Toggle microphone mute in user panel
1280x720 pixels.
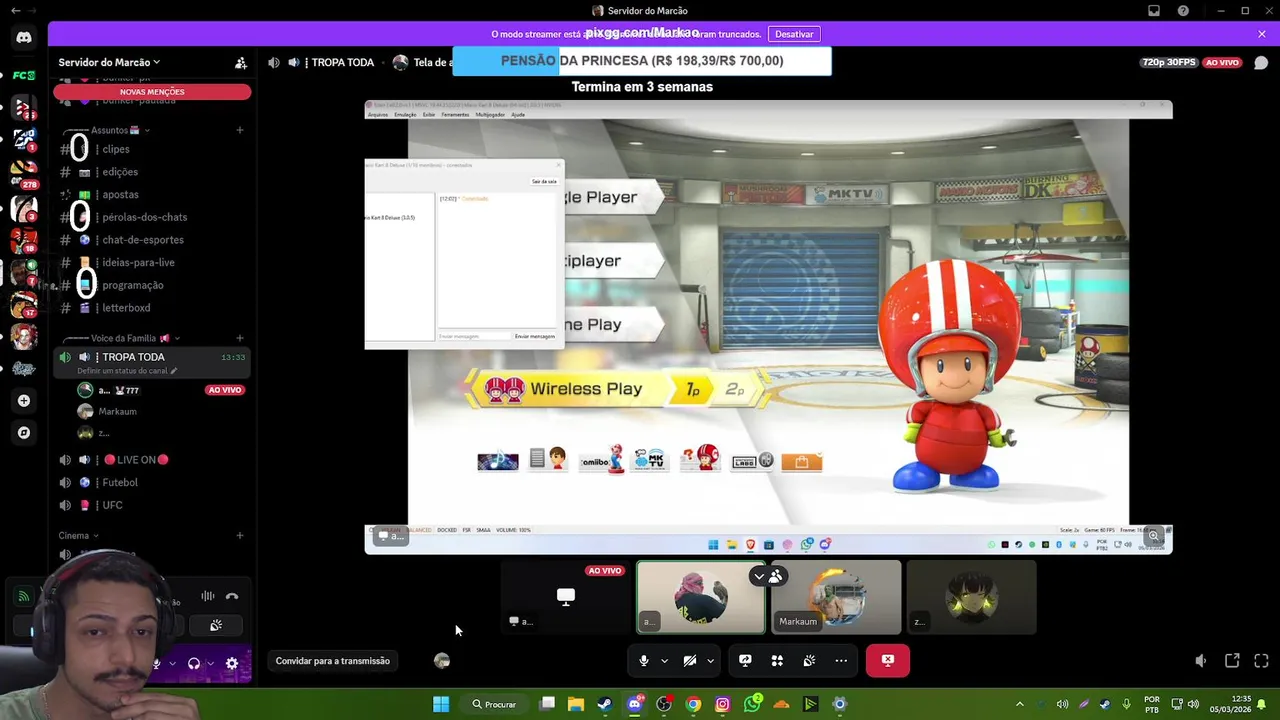pyautogui.click(x=156, y=663)
